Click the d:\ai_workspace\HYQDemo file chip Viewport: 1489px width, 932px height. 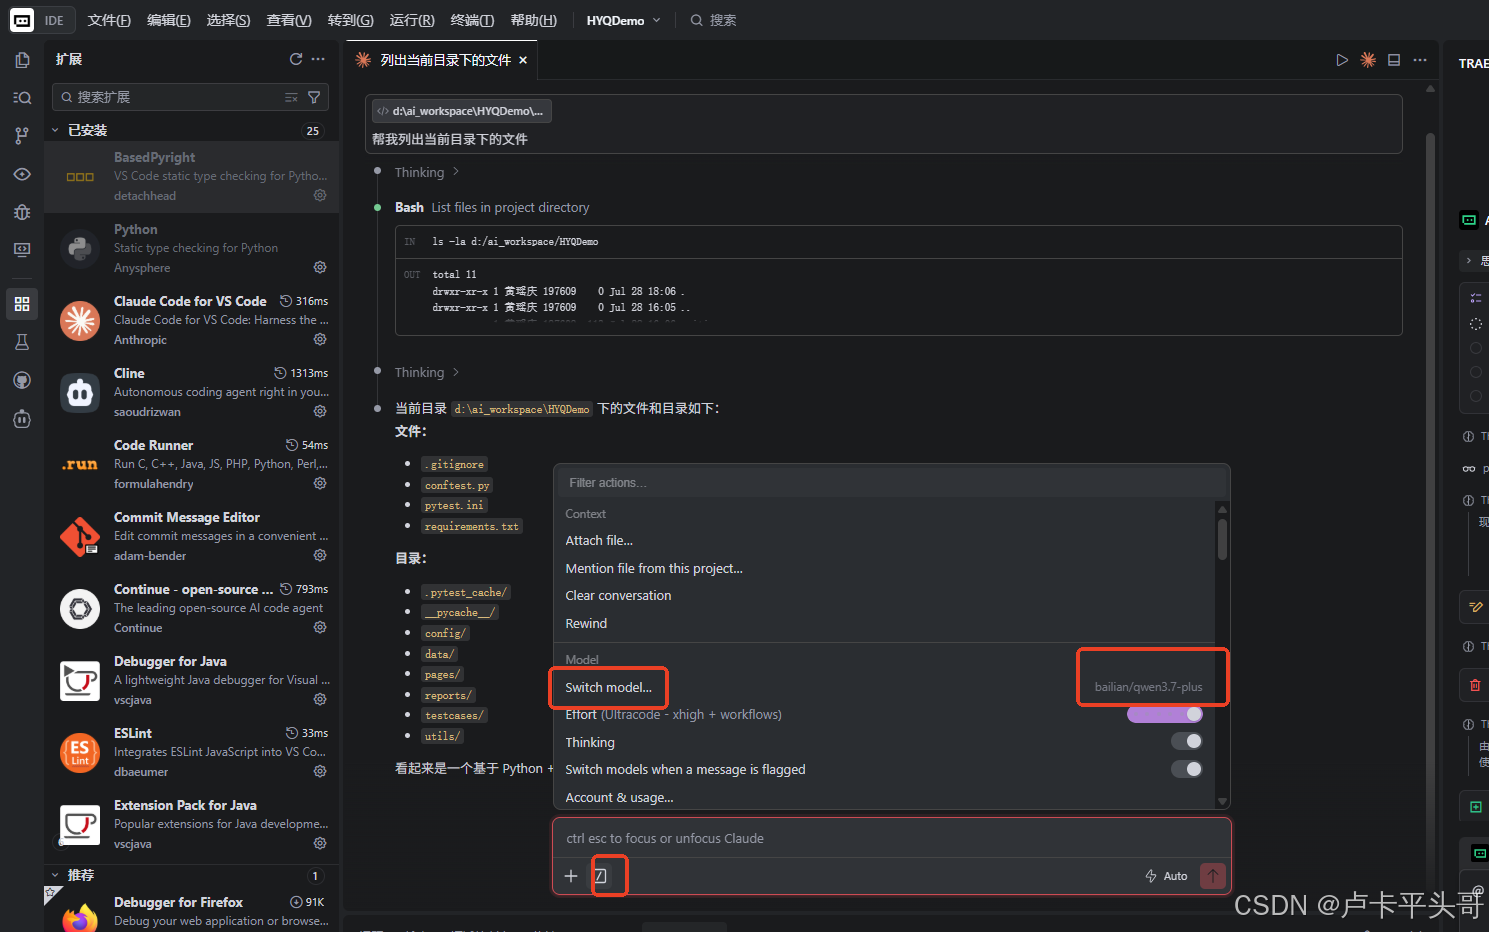pos(461,111)
